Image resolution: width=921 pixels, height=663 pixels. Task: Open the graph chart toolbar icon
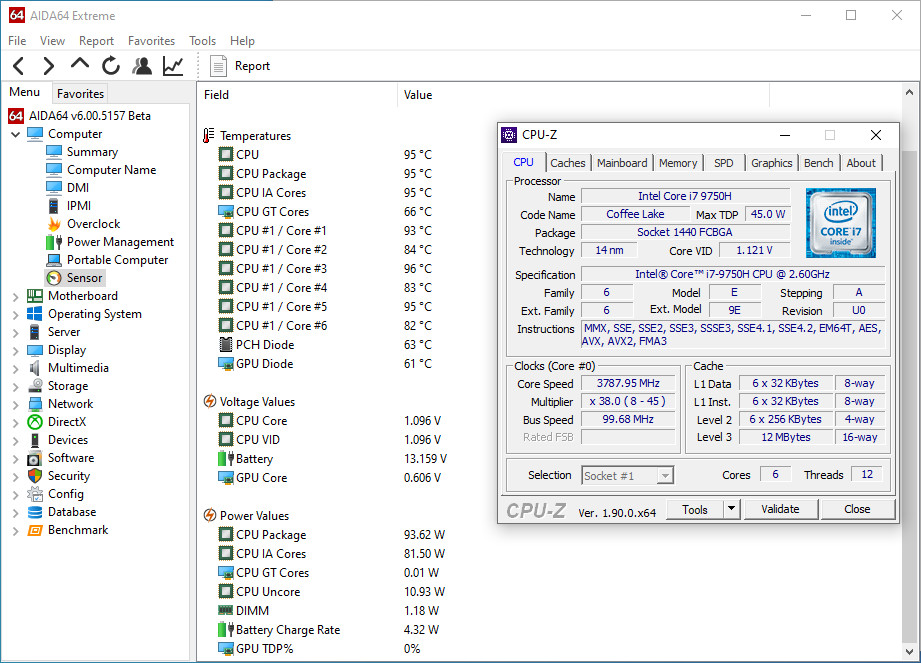(x=173, y=66)
